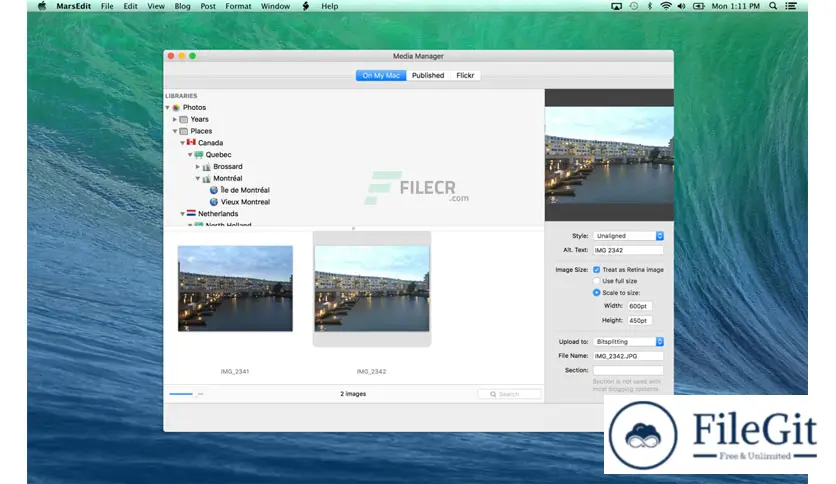Screen dimensions: 836x484
Task: Click globe icon beside Vieux Montreal
Action: [x=214, y=202]
